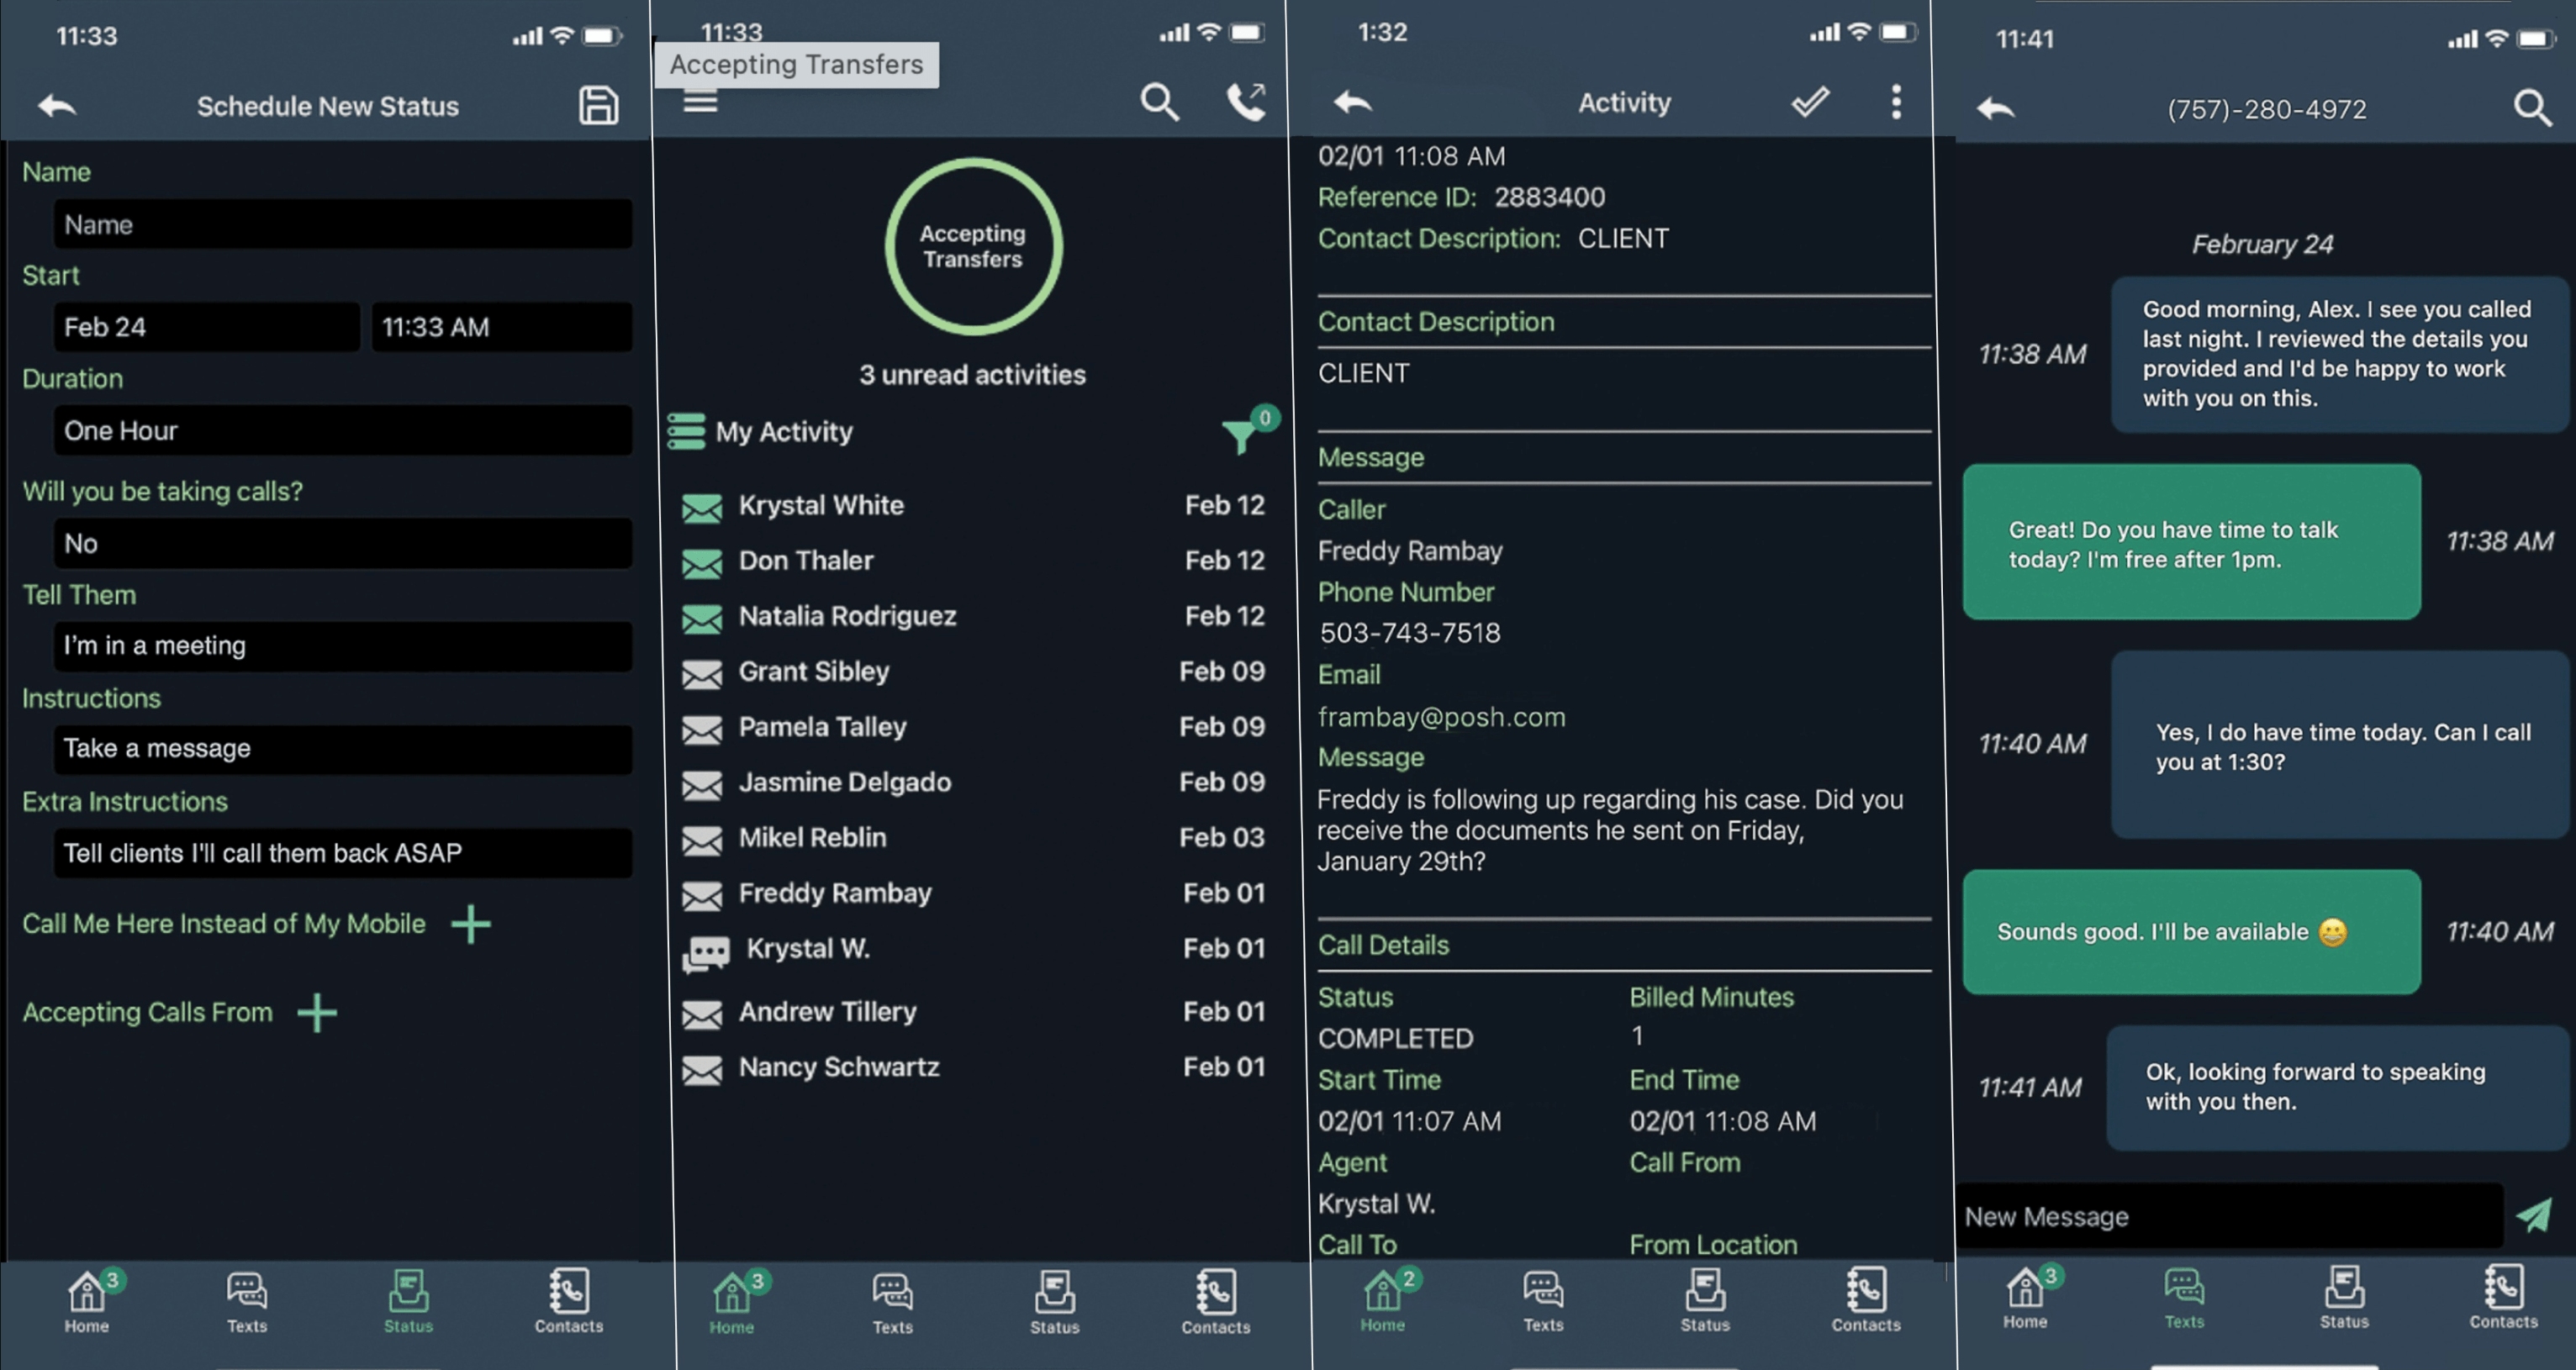Tap phone number 503-743-7518
Screen dimensions: 2576x1370
(1409, 633)
